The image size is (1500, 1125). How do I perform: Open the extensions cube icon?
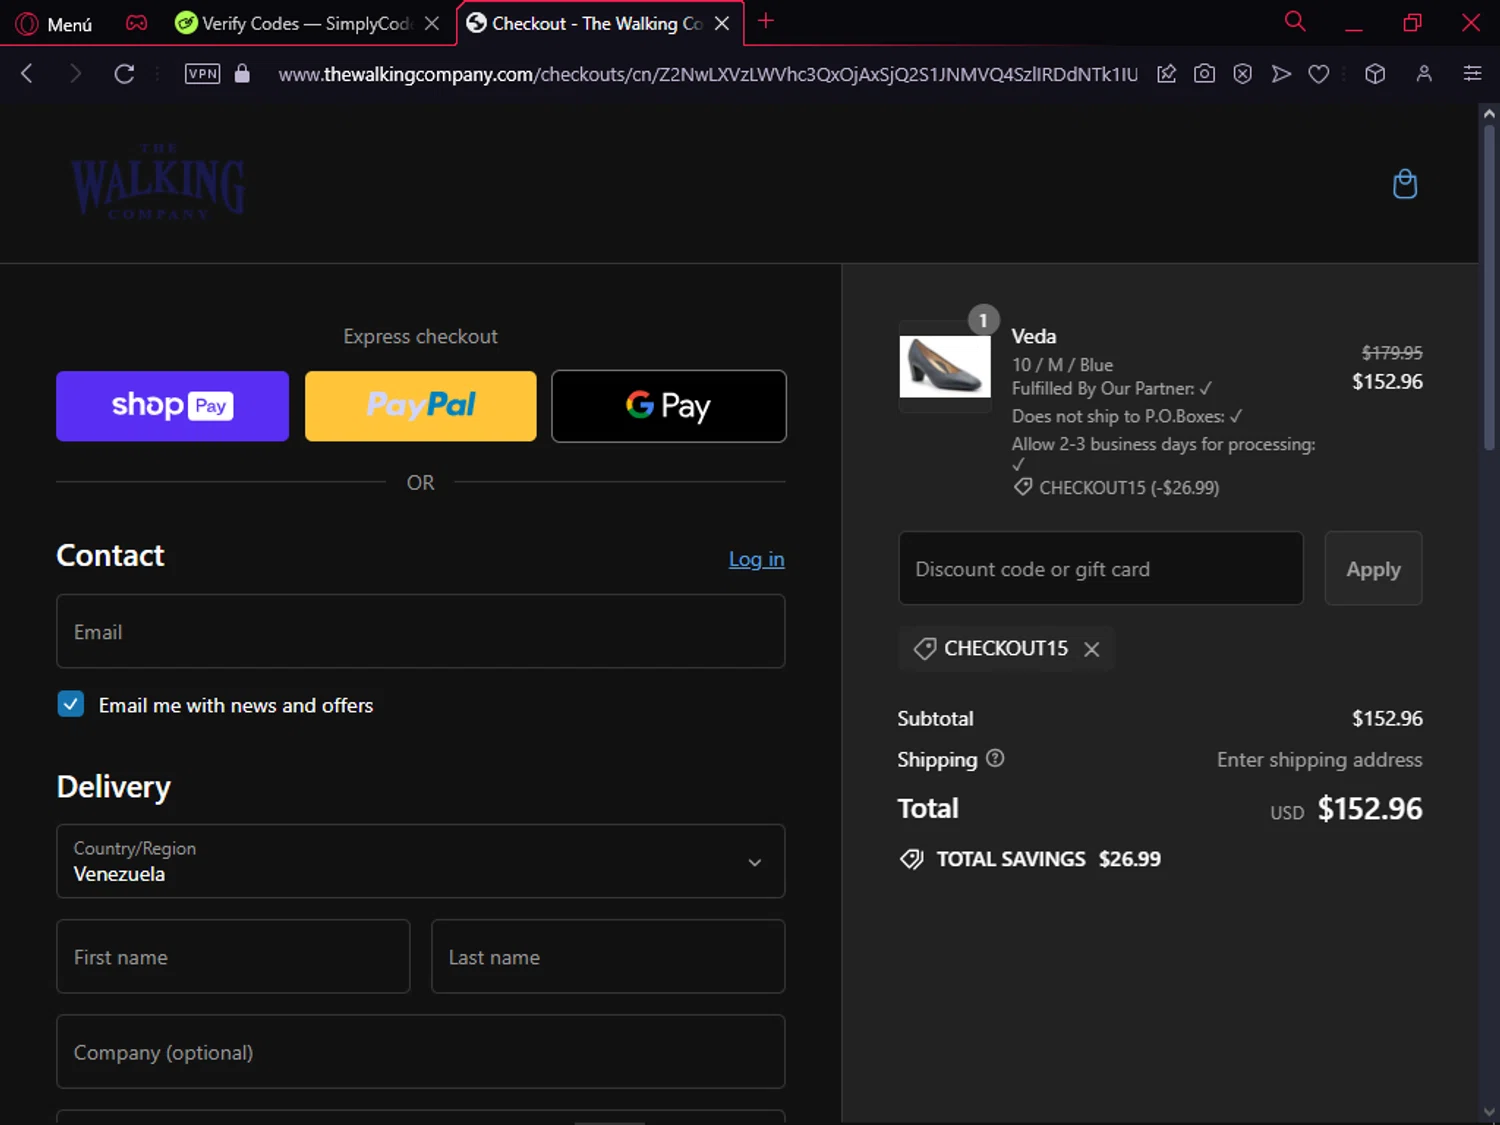[x=1375, y=73]
